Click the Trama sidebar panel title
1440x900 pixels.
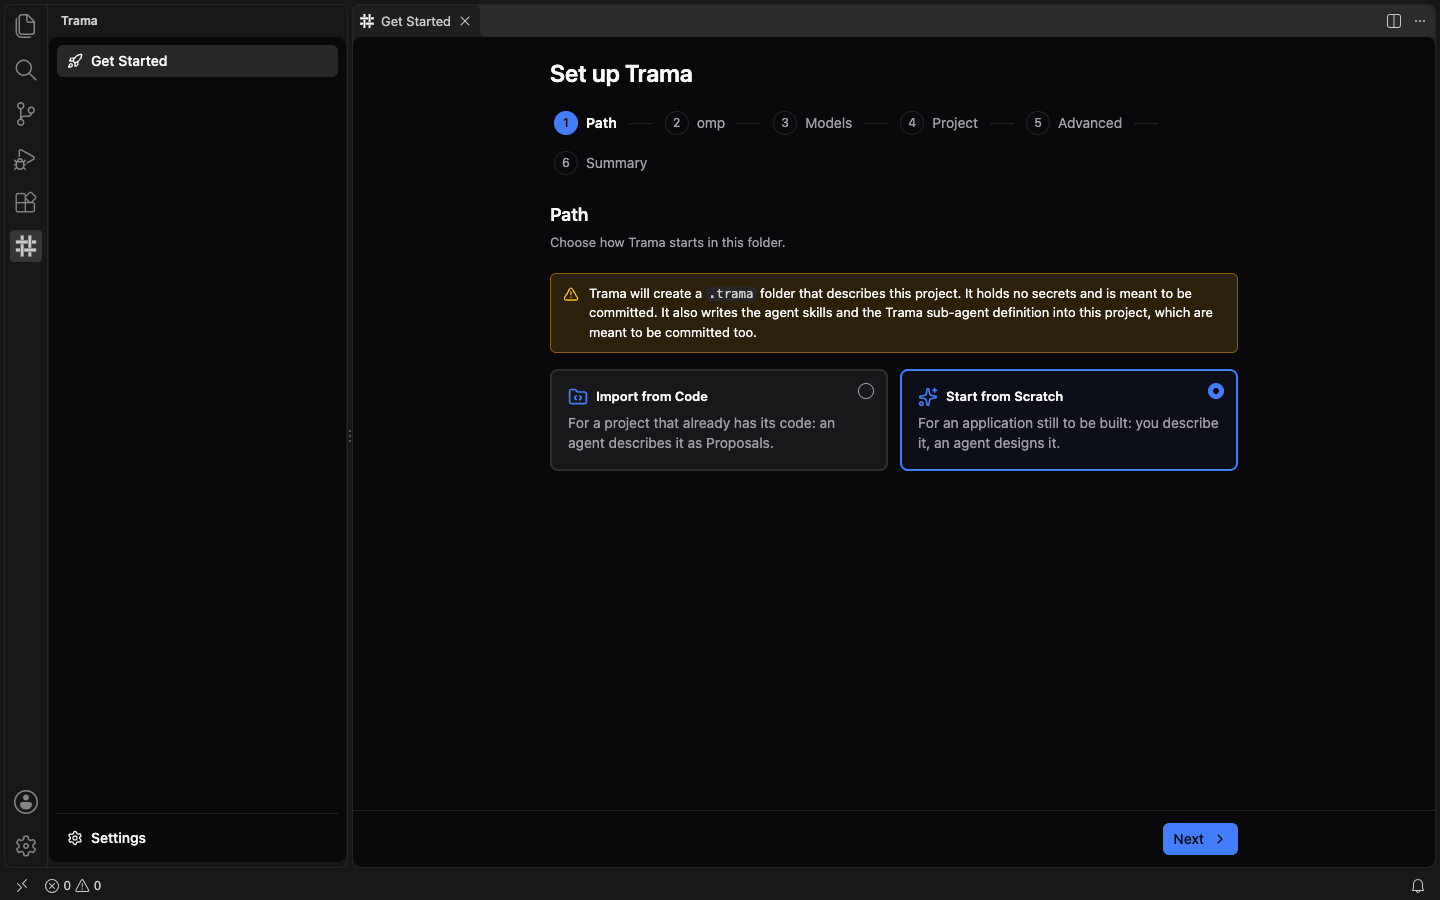pyautogui.click(x=79, y=21)
